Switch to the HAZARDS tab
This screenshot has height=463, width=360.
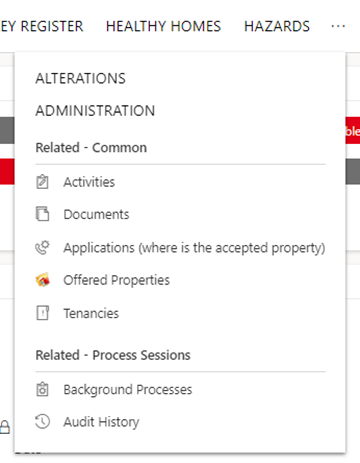click(277, 26)
